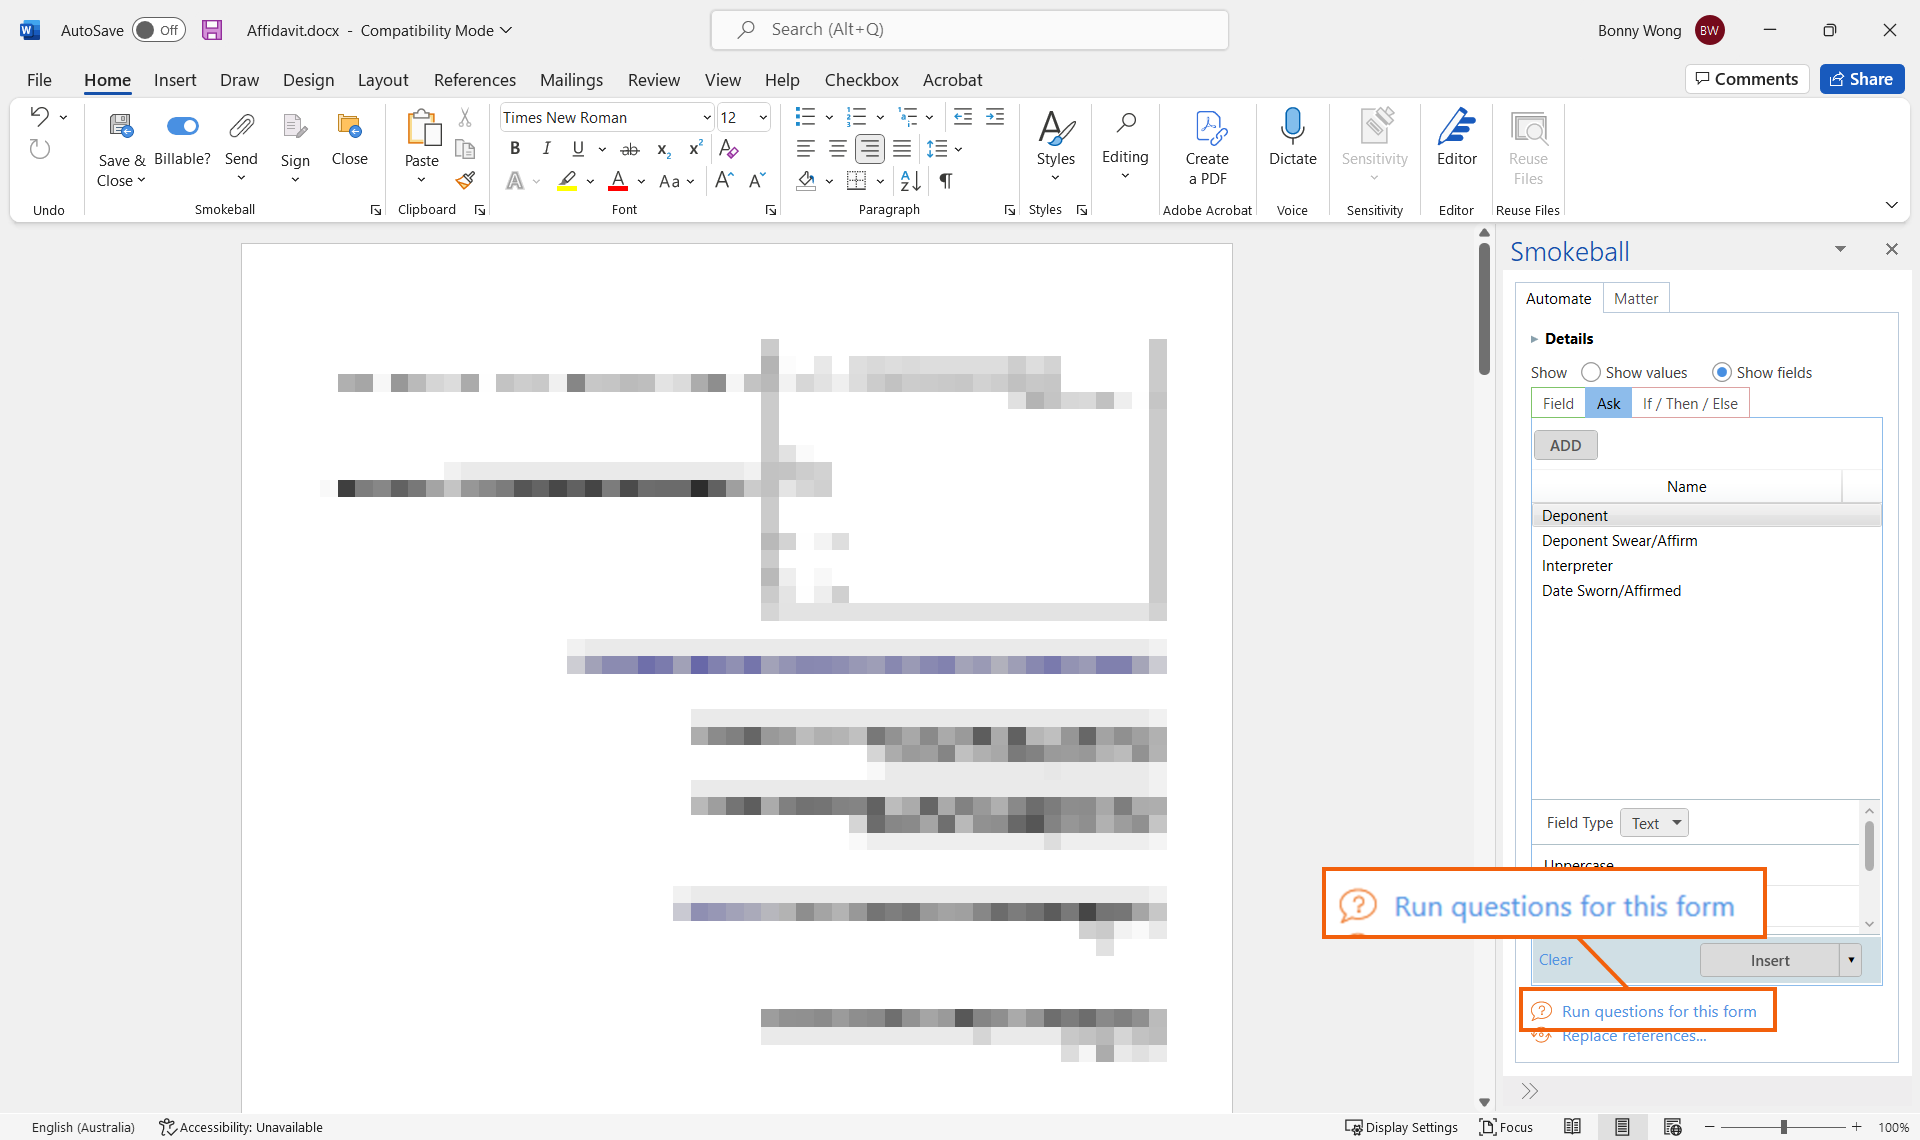
Task: Open the References ribbon tab
Action: [475, 80]
